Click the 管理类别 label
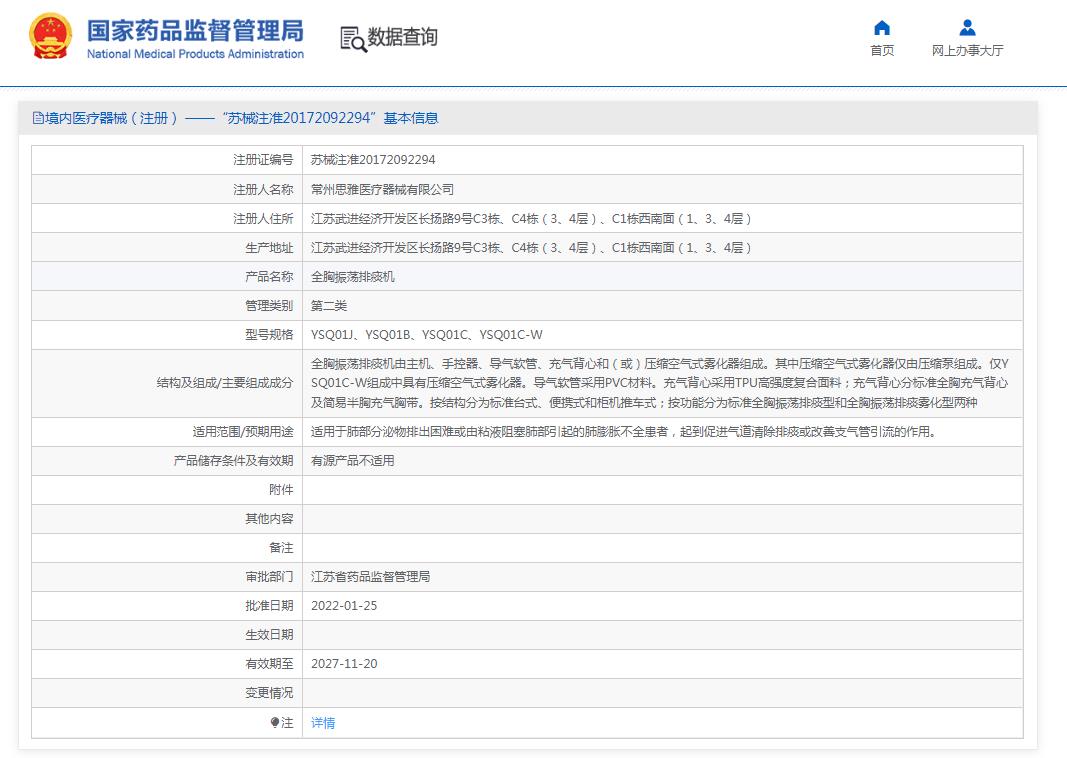Screen dimensions: 1067x758 pos(269,306)
